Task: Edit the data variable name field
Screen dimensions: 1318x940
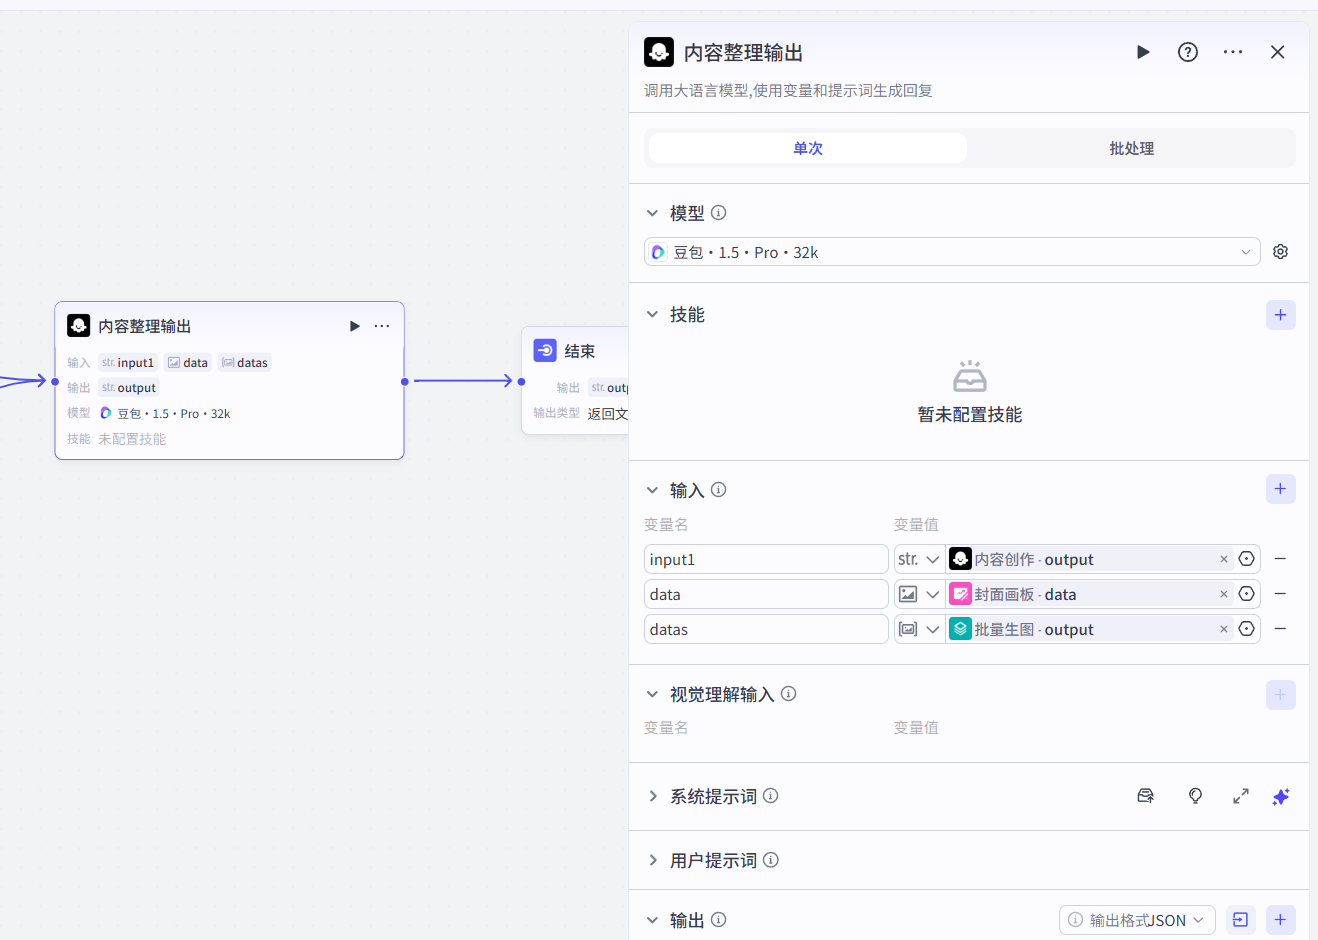Action: (766, 594)
